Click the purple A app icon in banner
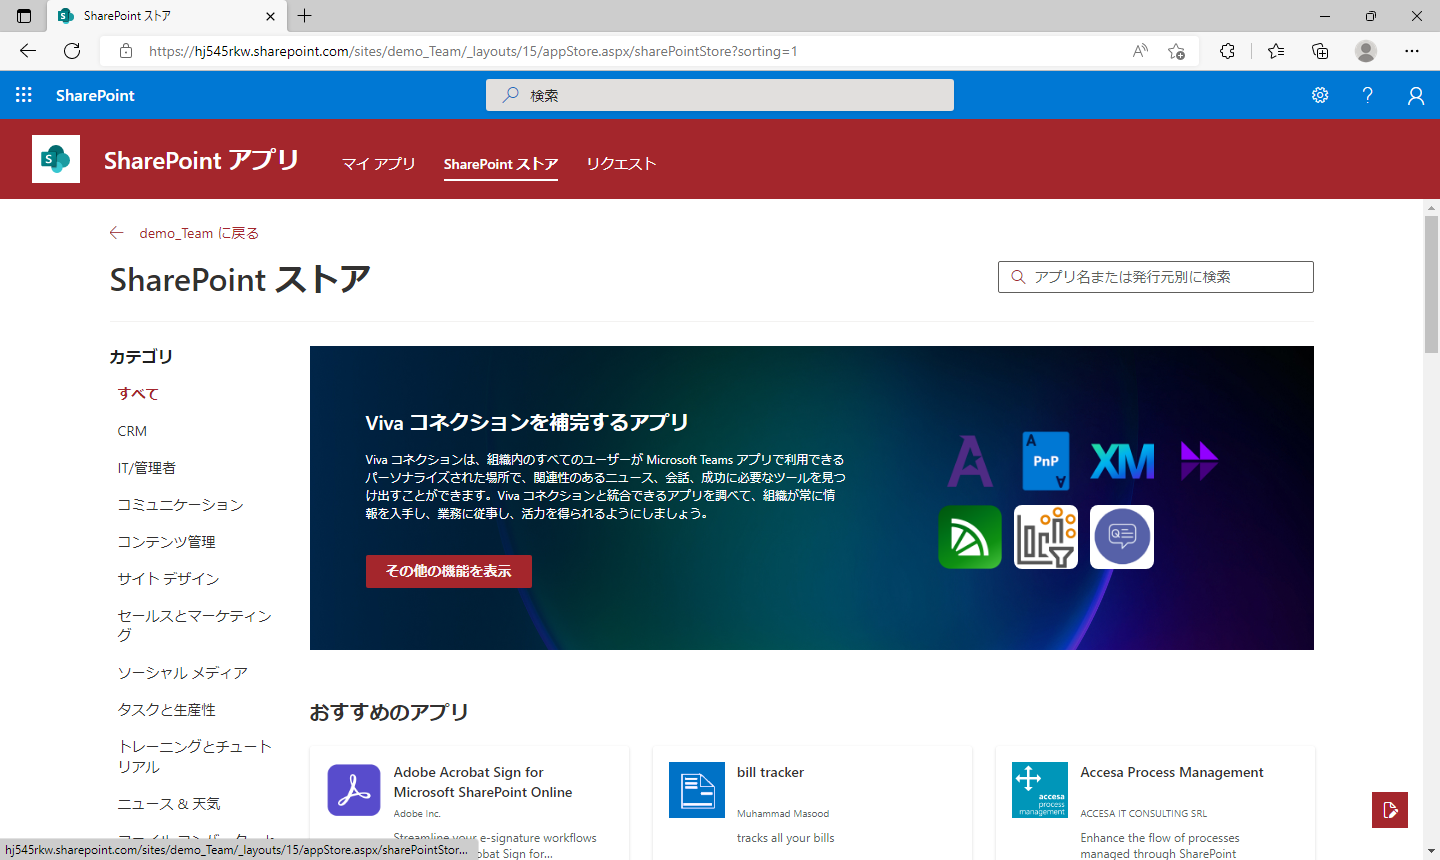Viewport: 1440px width, 860px height. [970, 461]
